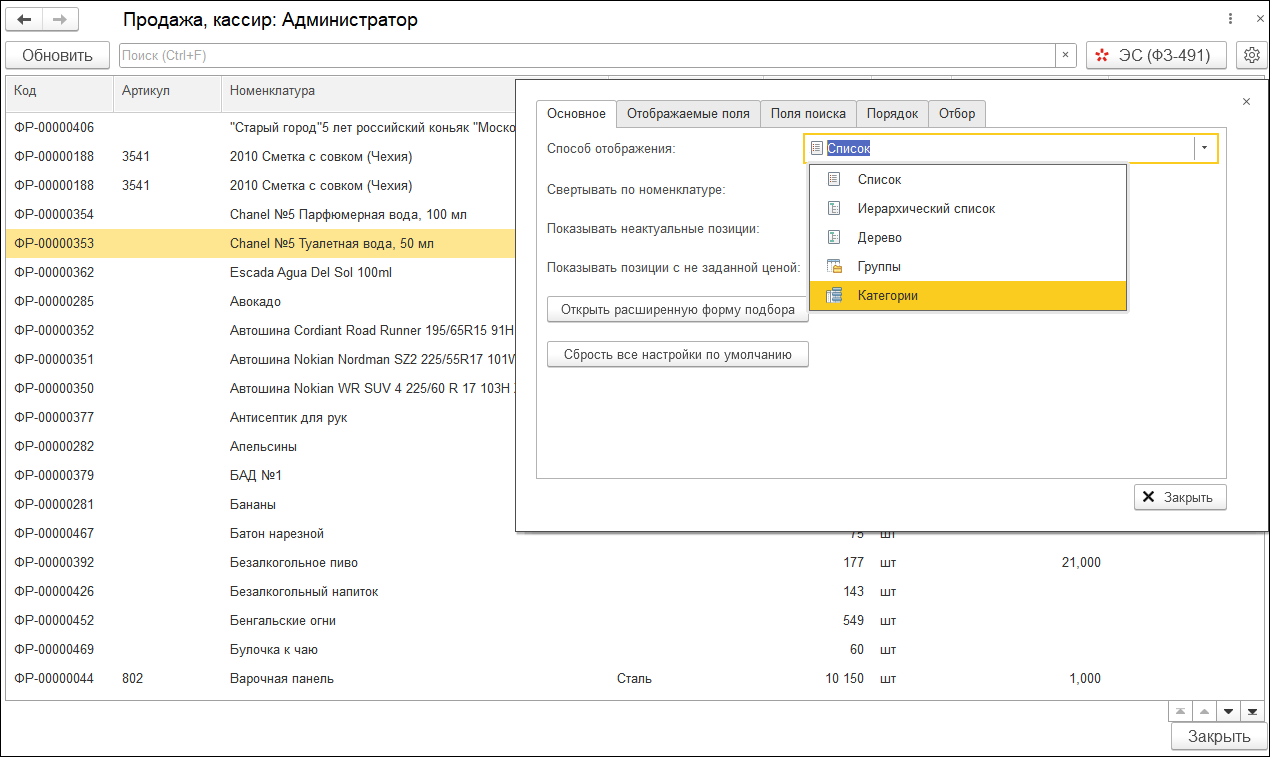Click Сбрость все настройки по умолчанию
This screenshot has width=1270, height=757.
677,354
